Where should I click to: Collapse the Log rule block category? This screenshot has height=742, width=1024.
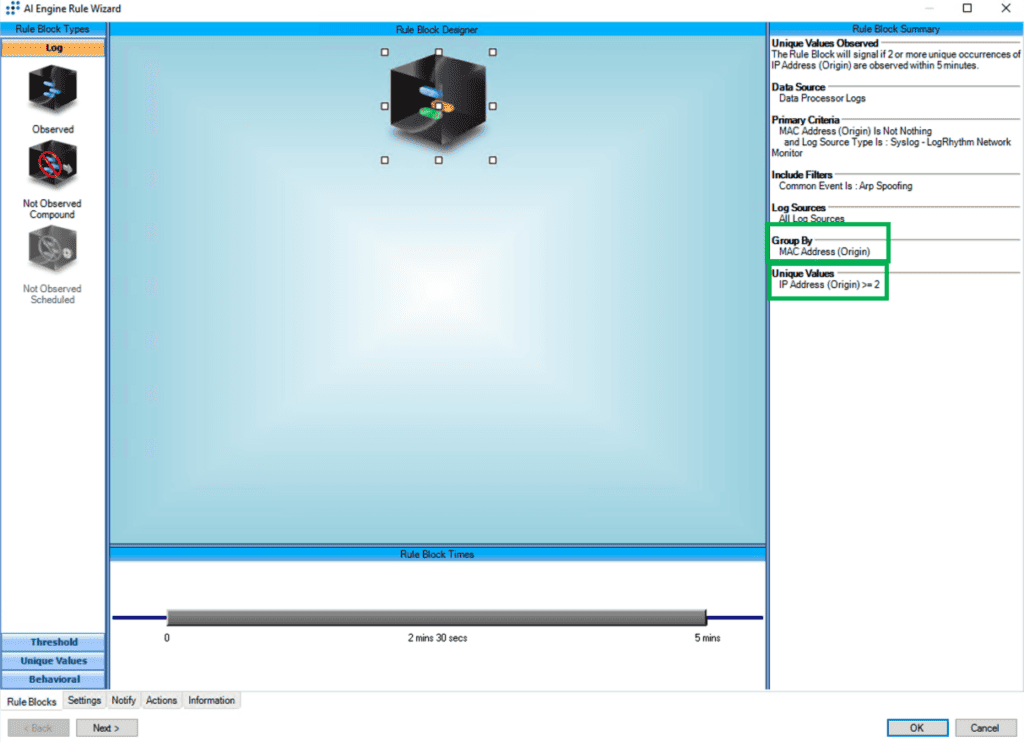pyautogui.click(x=53, y=47)
